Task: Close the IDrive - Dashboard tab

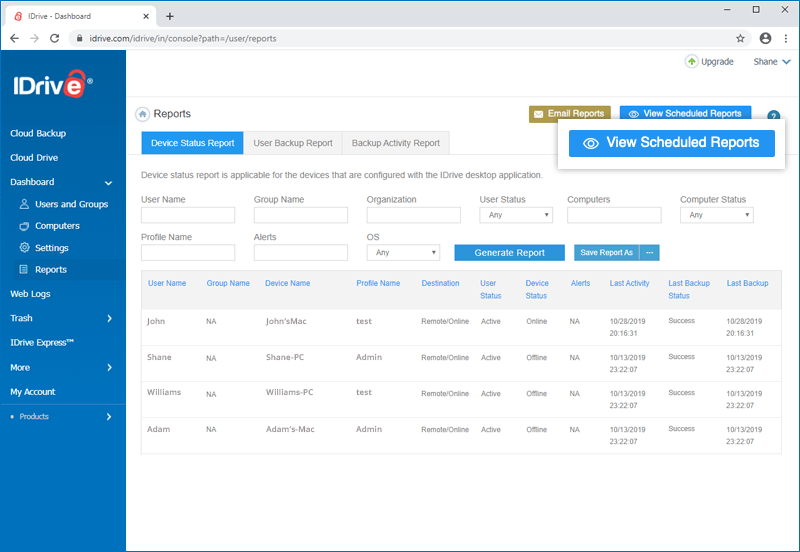Action: (x=146, y=16)
